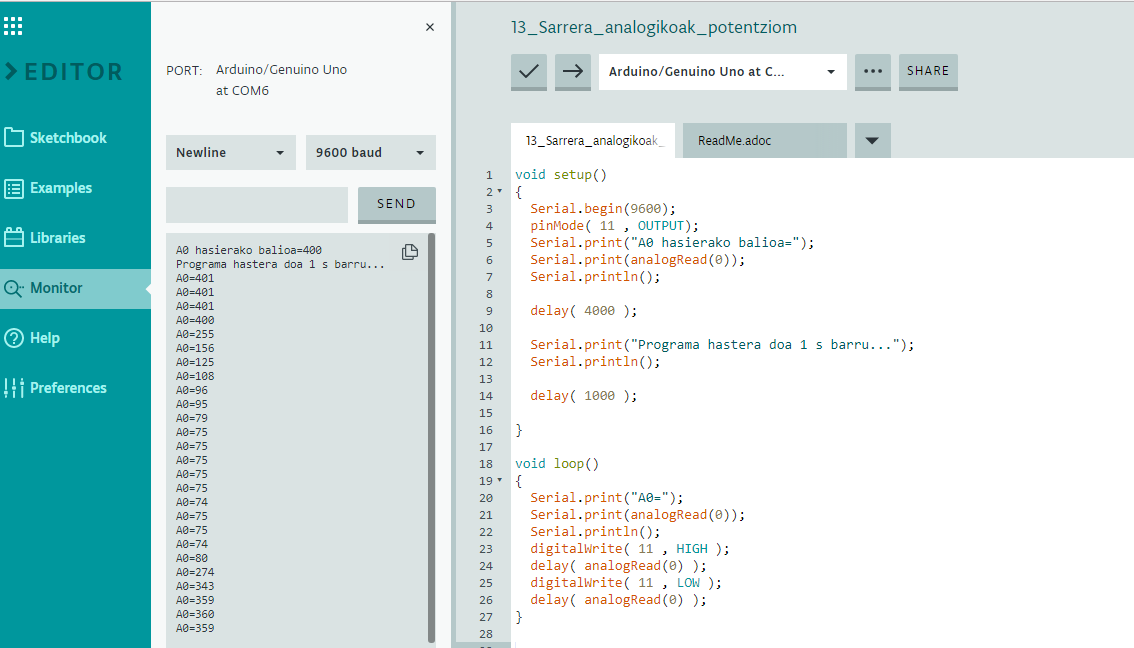Open the Help section
Screen dimensions: 1134x648
[x=32, y=338]
